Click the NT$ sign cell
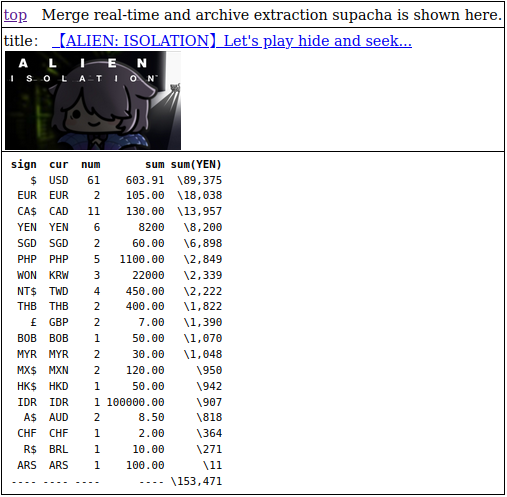The width and height of the screenshot is (507, 497). [x=27, y=291]
